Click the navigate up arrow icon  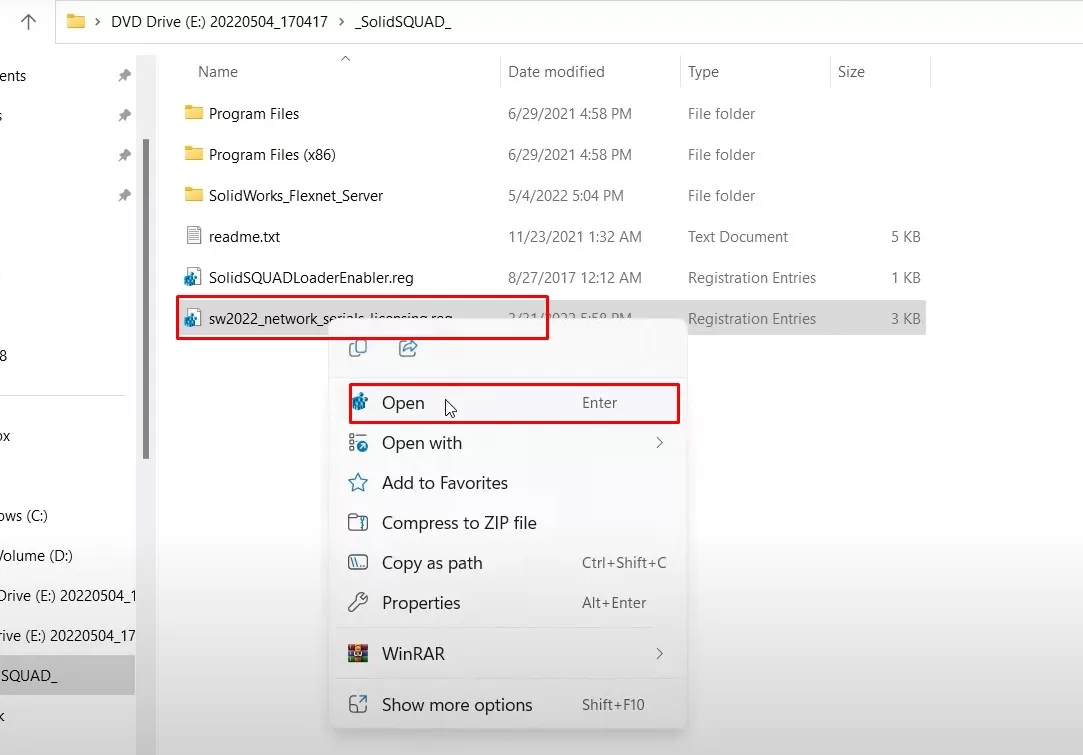tap(26, 20)
